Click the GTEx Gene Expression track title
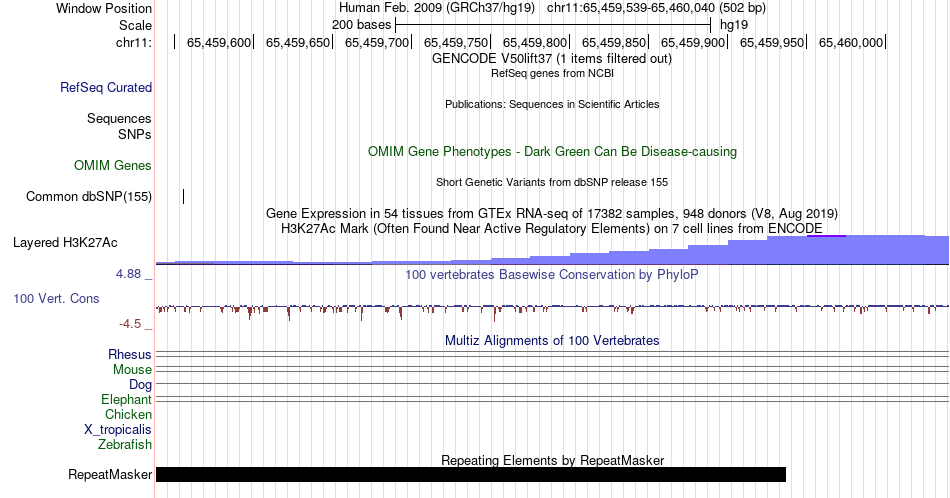Image resolution: width=950 pixels, height=498 pixels. pyautogui.click(x=552, y=213)
